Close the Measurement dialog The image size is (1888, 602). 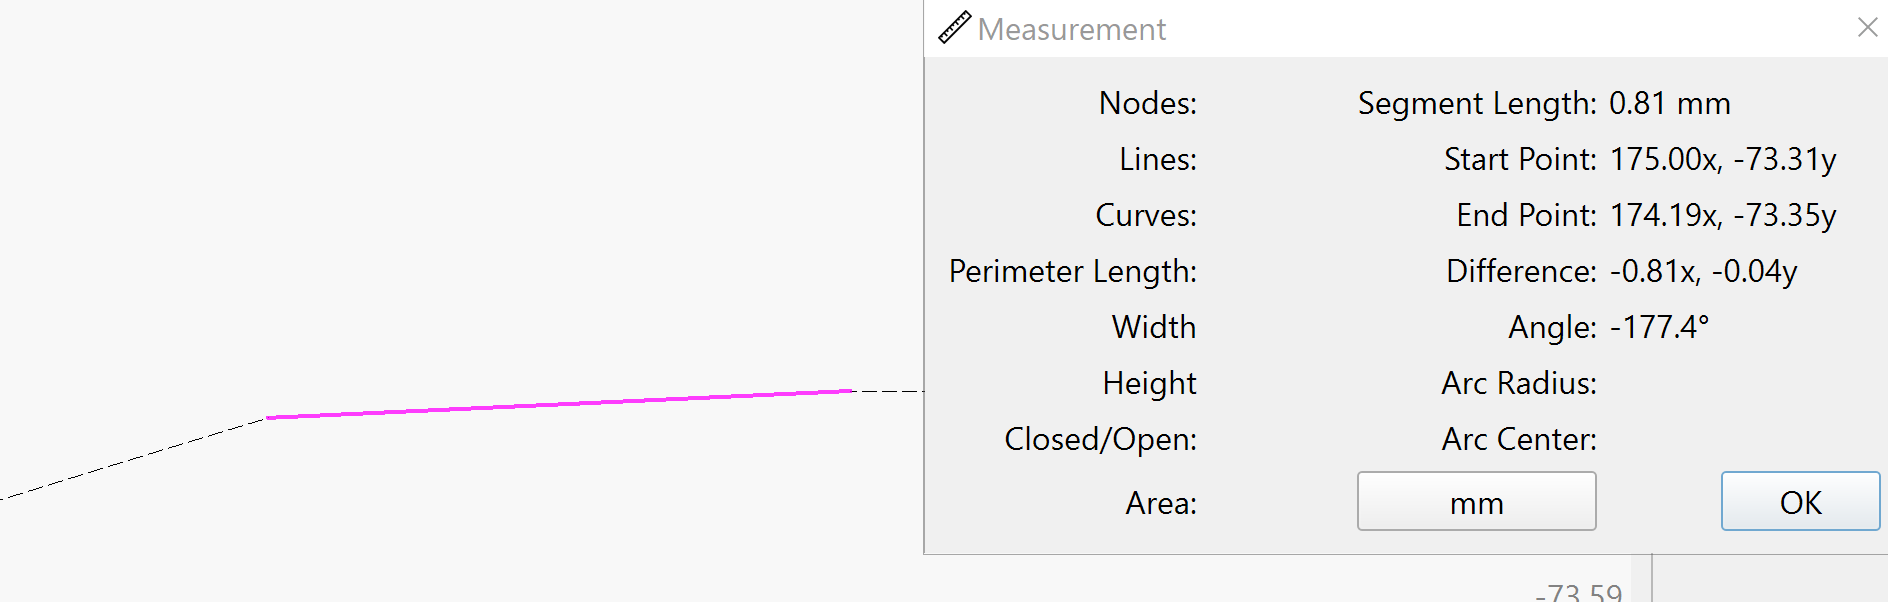(1867, 28)
